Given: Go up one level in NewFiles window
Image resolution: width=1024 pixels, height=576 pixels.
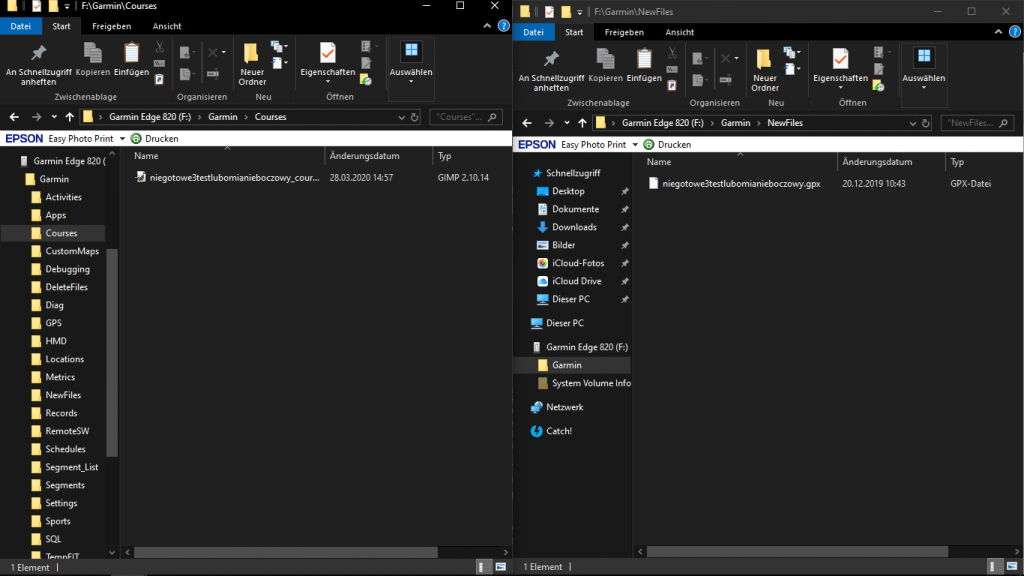Looking at the screenshot, I should point(580,123).
